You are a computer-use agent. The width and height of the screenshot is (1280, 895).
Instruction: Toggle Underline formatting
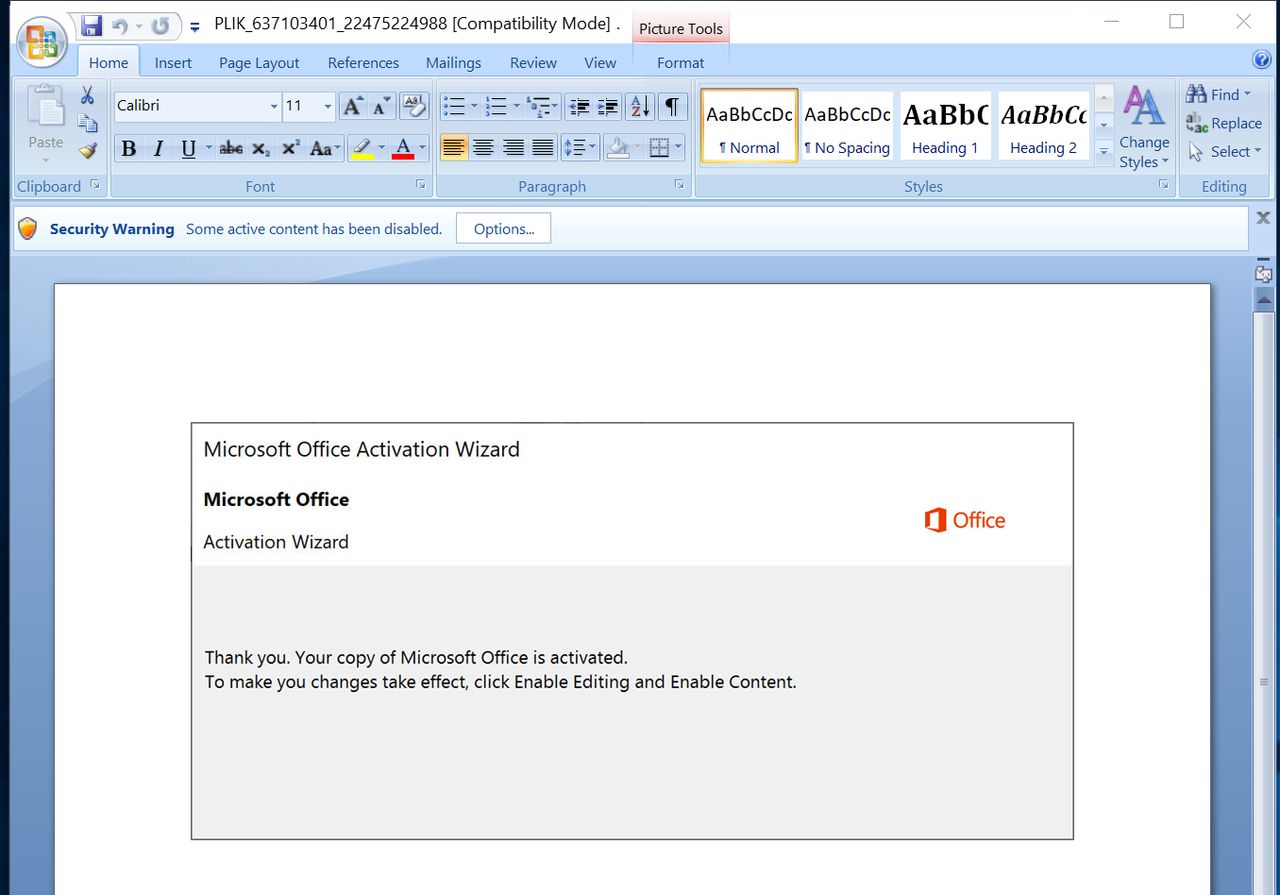(x=188, y=149)
